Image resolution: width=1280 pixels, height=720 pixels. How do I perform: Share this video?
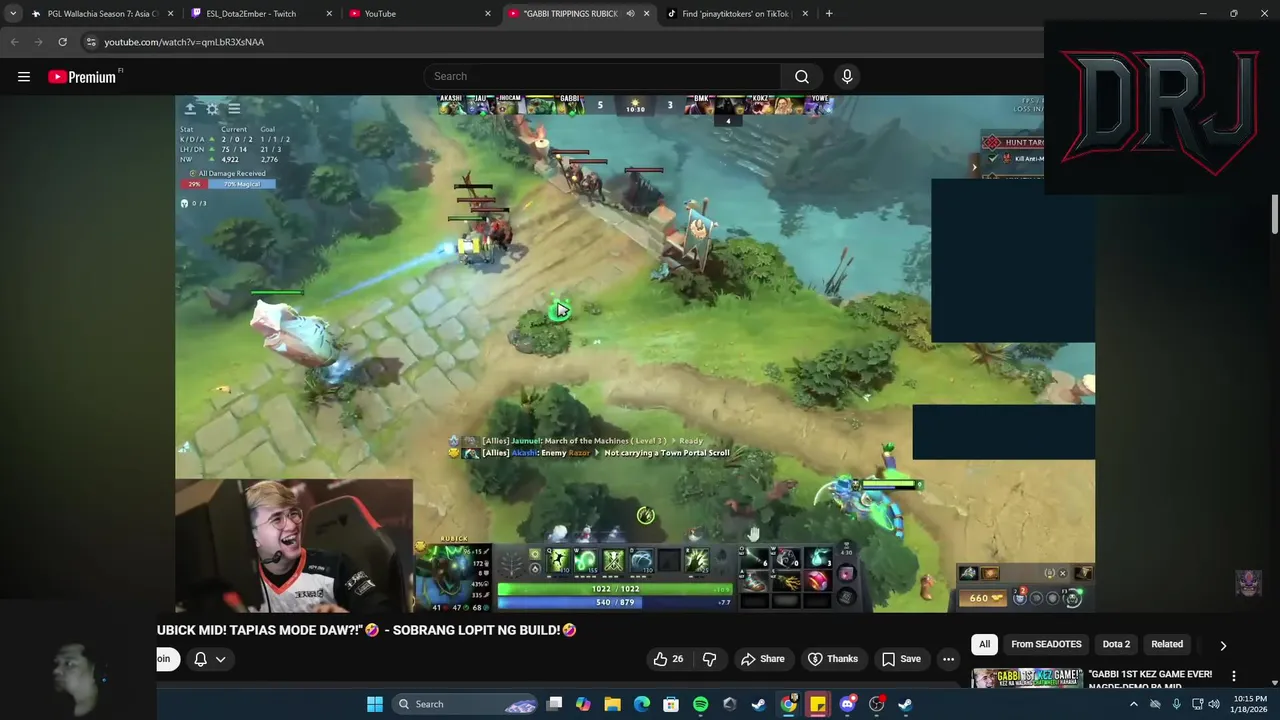(x=762, y=659)
